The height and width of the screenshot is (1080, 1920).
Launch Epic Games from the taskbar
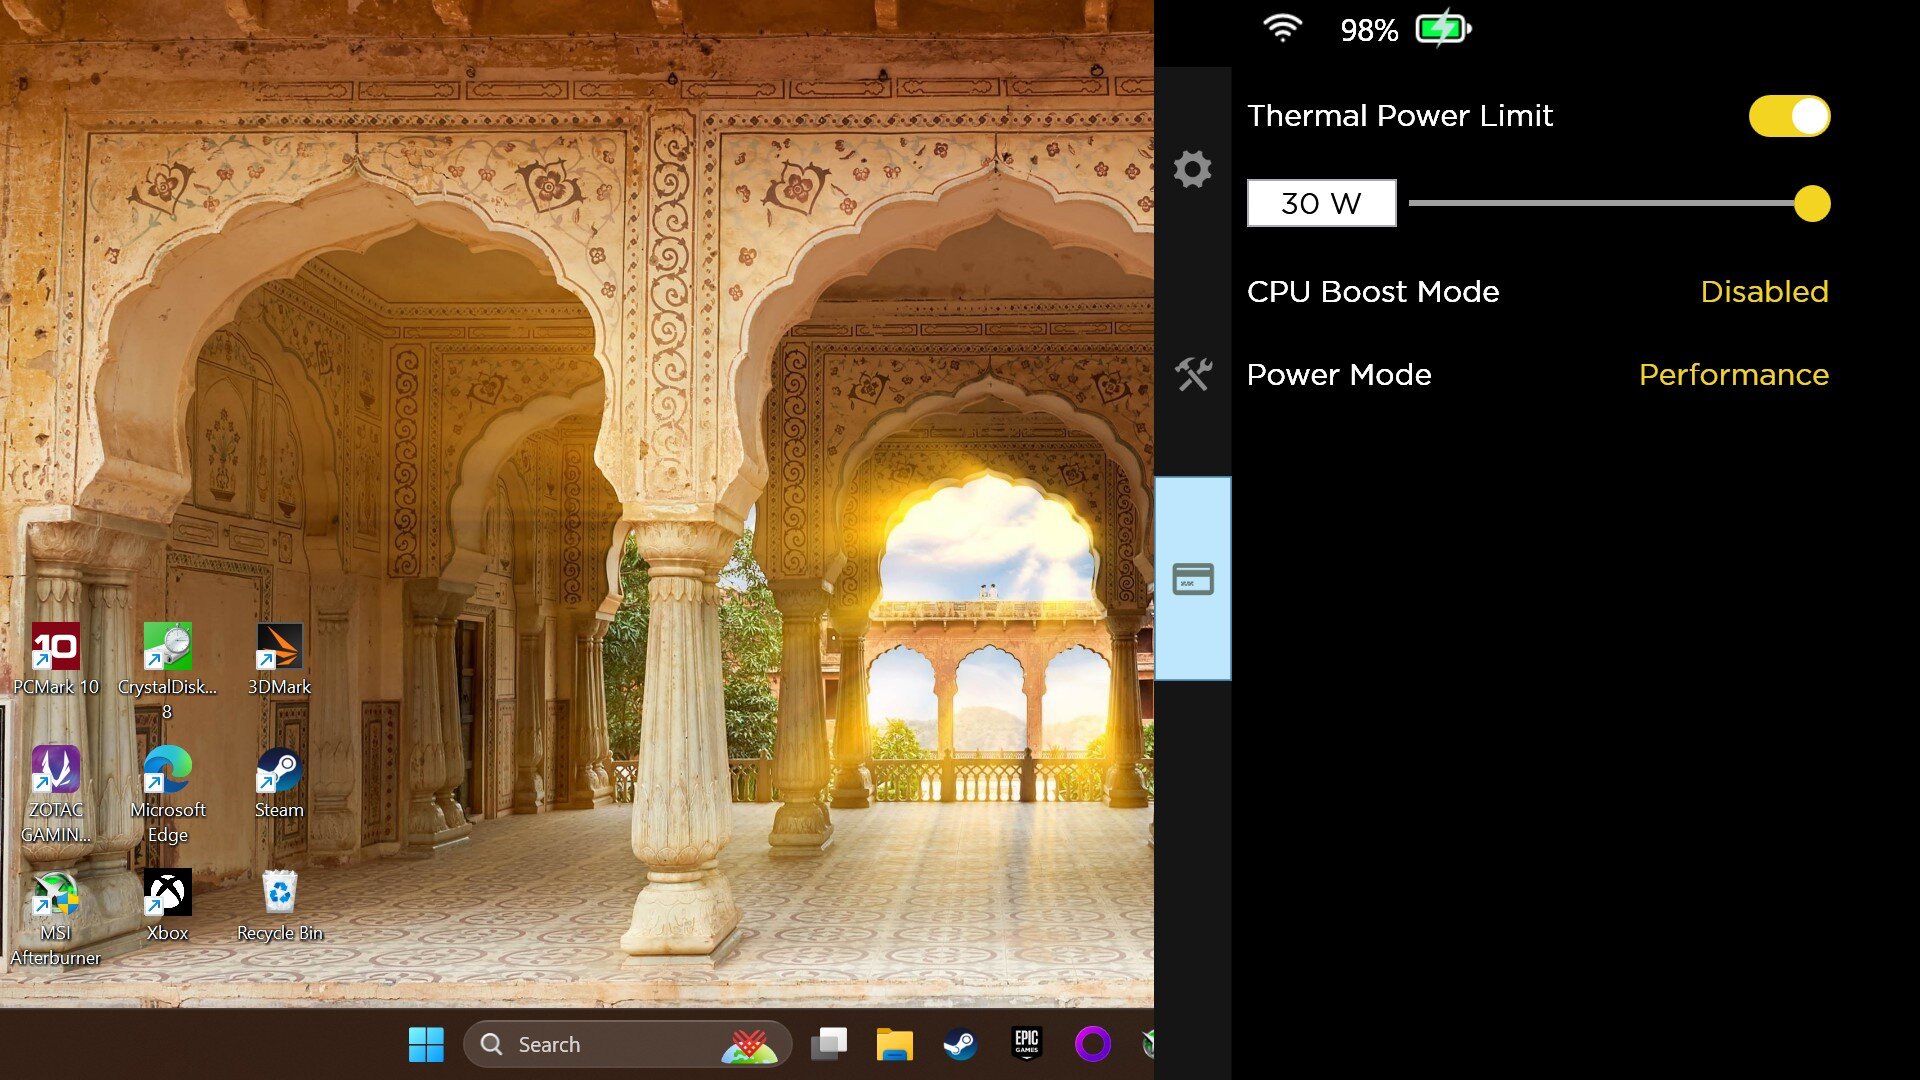coord(1026,1044)
